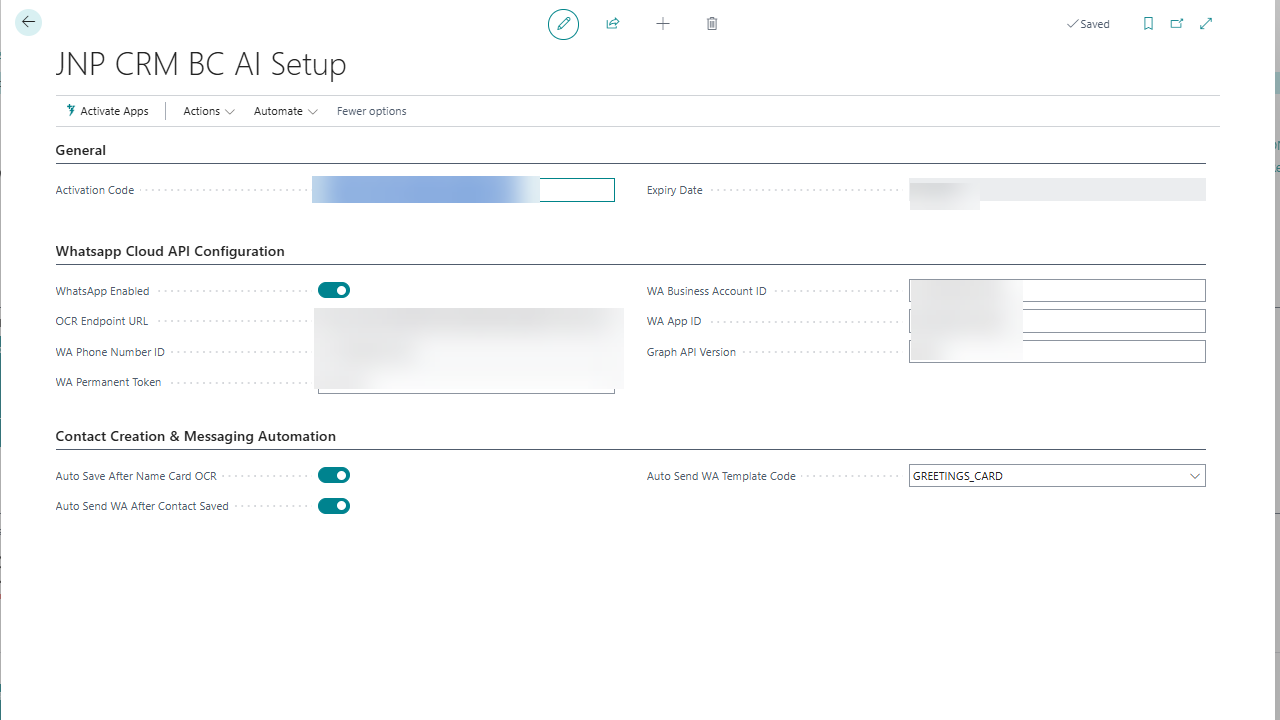This screenshot has height=720, width=1280.
Task: Open the Automate menu
Action: 286,111
